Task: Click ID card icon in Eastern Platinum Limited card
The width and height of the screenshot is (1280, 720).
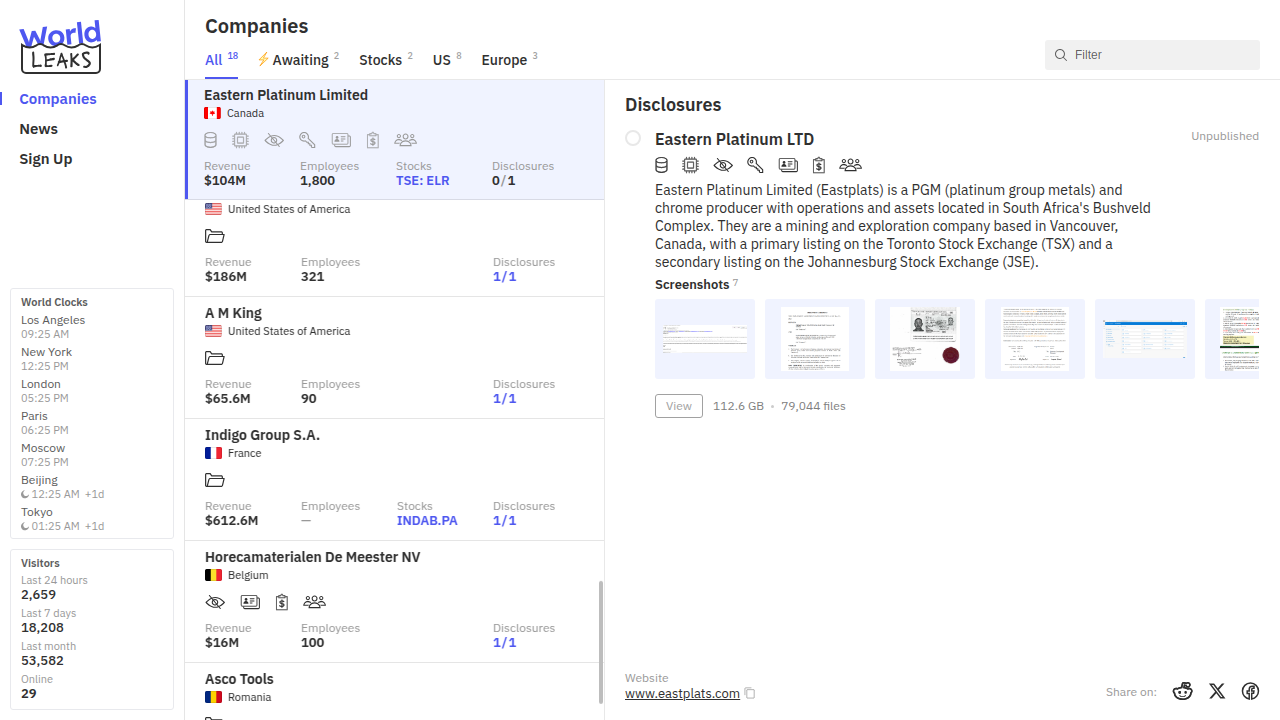Action: tap(341, 140)
